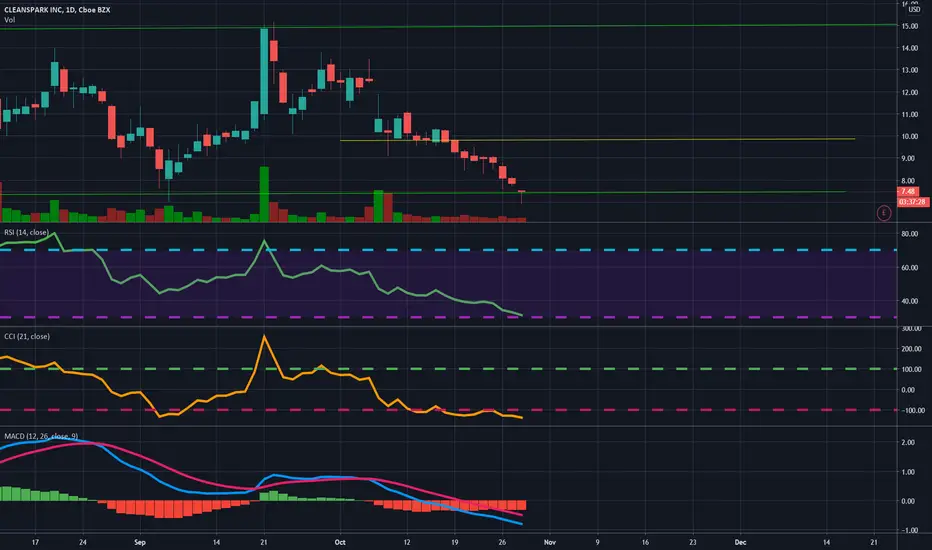
Task: Click the 2.00 MACD scale label
Action: click(908, 443)
